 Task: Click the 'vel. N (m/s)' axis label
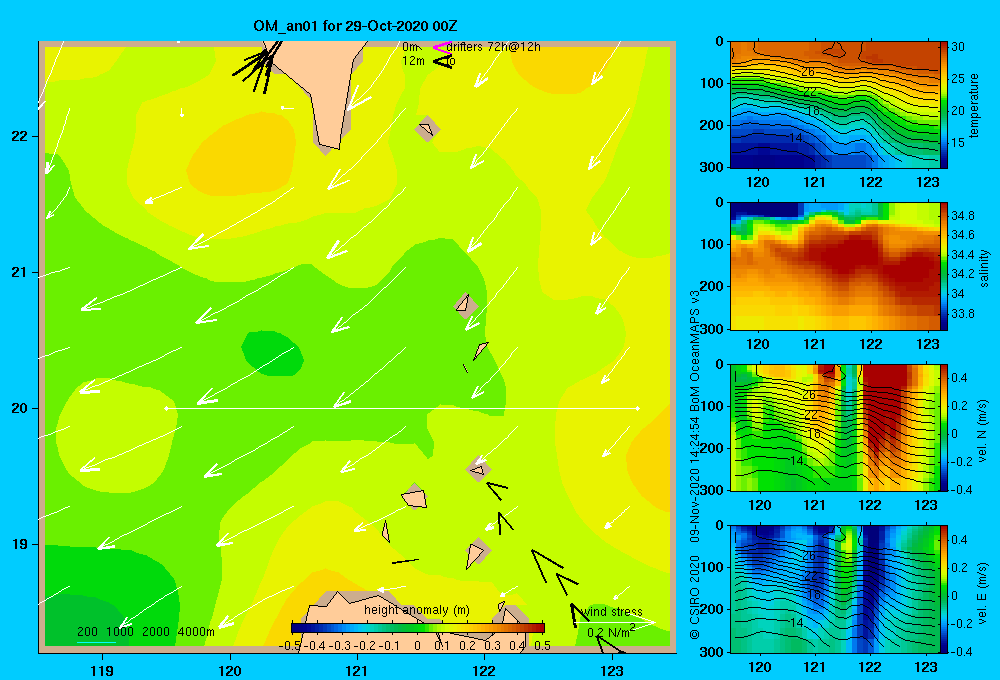pyautogui.click(x=983, y=431)
